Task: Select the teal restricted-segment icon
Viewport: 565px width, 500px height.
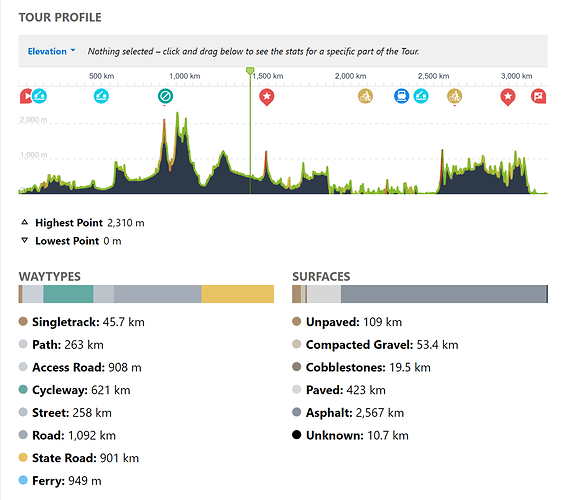Action: click(x=165, y=96)
